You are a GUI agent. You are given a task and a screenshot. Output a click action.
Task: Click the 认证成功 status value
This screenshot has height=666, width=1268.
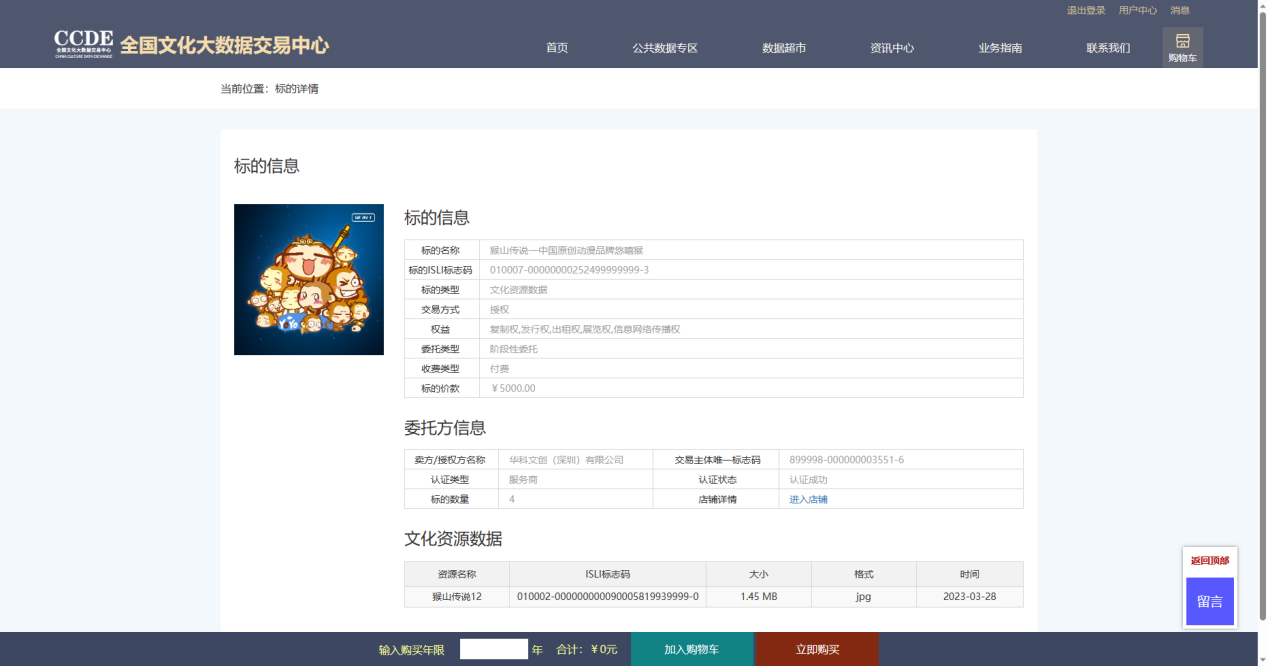point(808,480)
